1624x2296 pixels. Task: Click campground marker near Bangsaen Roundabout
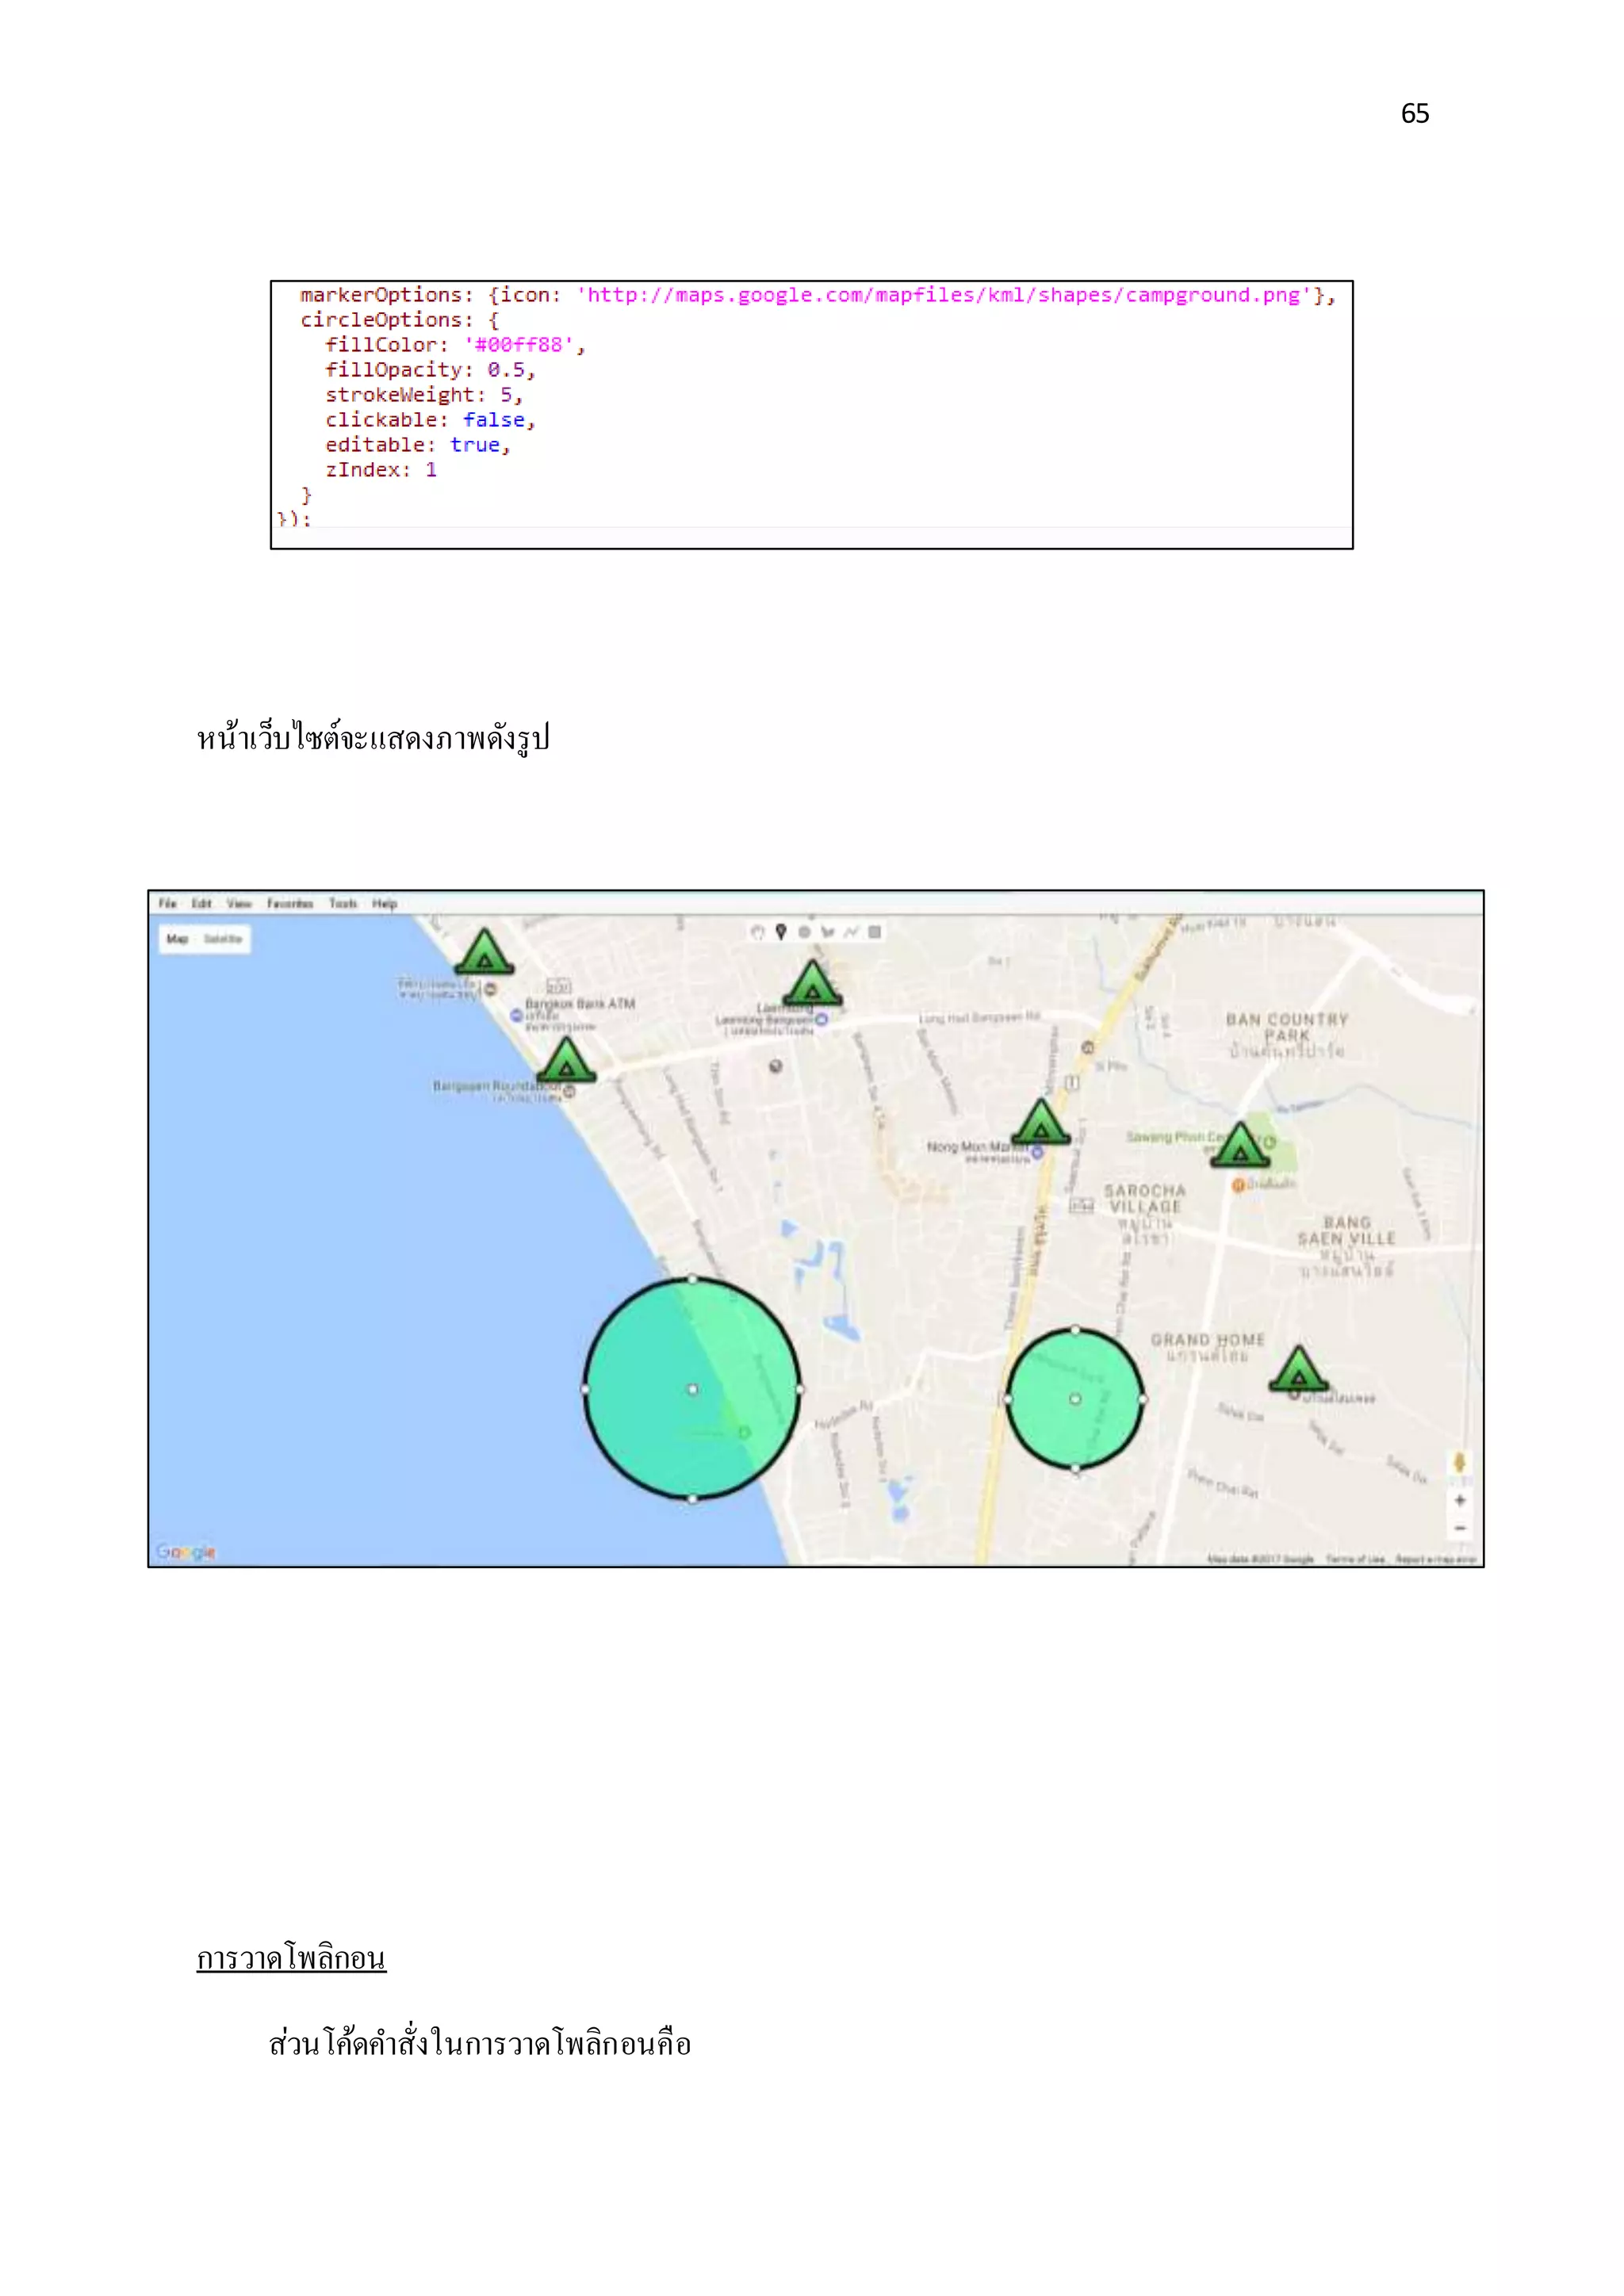pyautogui.click(x=566, y=1060)
